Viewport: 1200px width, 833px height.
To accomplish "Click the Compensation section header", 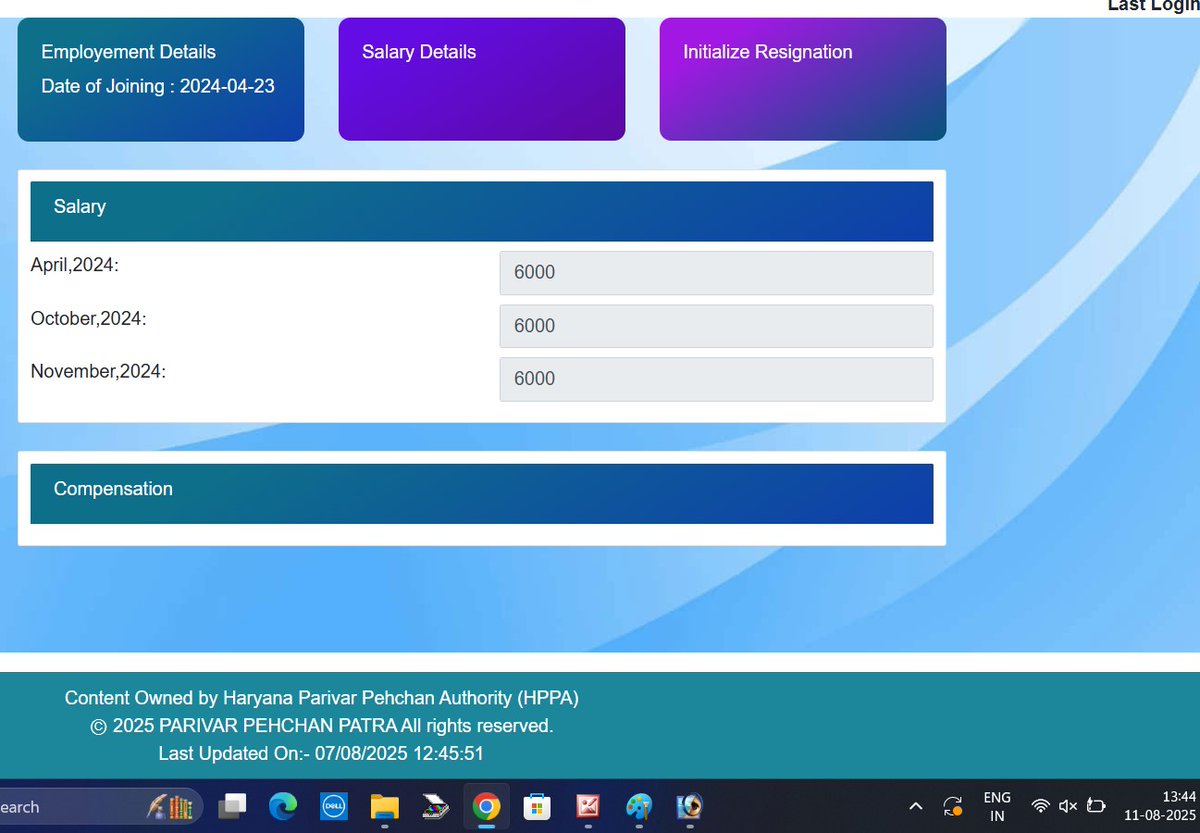I will tap(482, 493).
